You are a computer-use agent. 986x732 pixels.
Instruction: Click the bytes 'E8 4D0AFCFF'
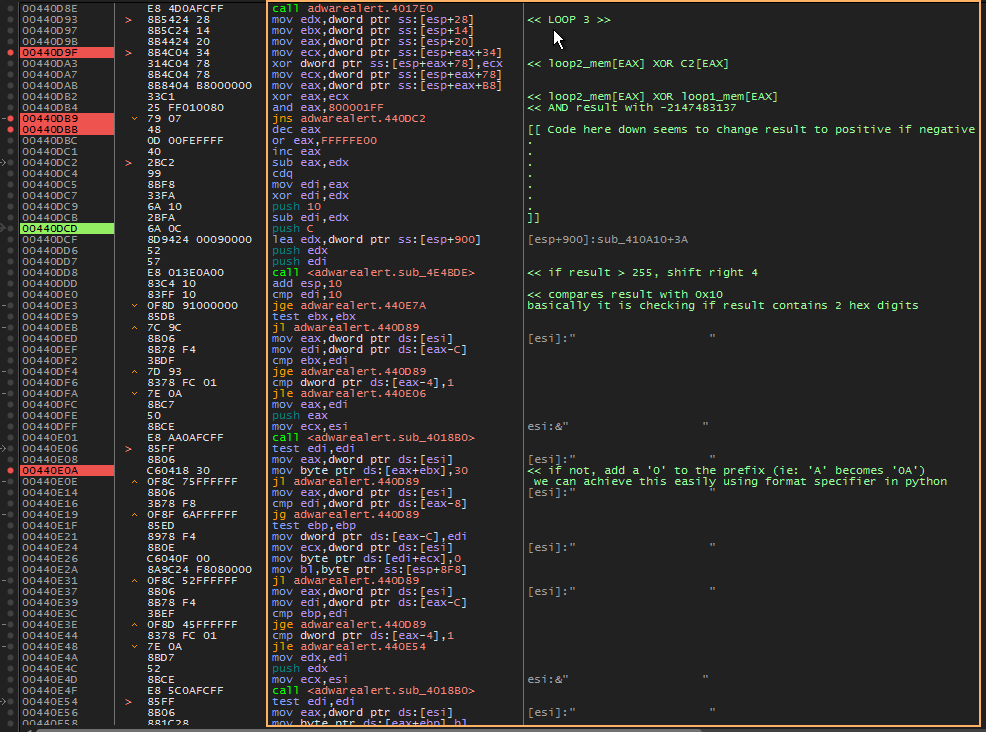pyautogui.click(x=184, y=9)
